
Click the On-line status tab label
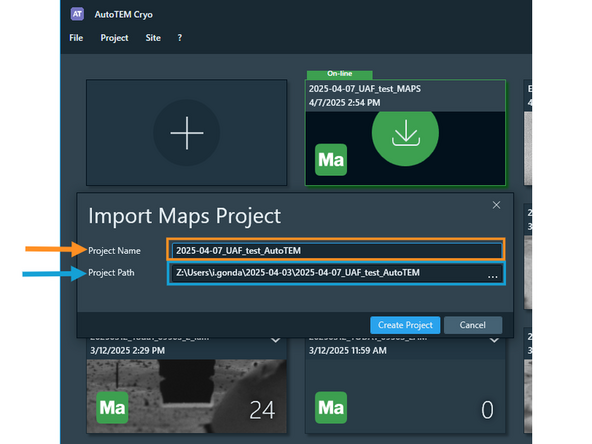[340, 74]
